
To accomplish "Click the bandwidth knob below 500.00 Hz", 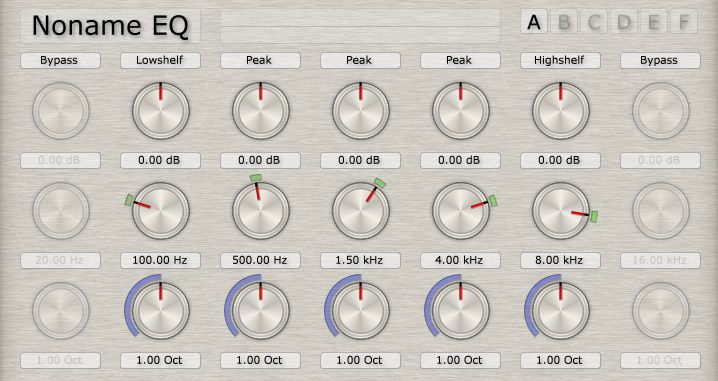I will pos(261,310).
